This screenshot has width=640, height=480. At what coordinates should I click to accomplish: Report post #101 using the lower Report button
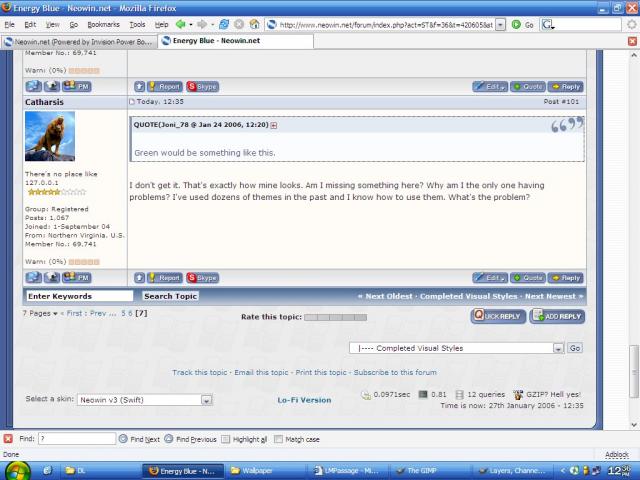165,278
